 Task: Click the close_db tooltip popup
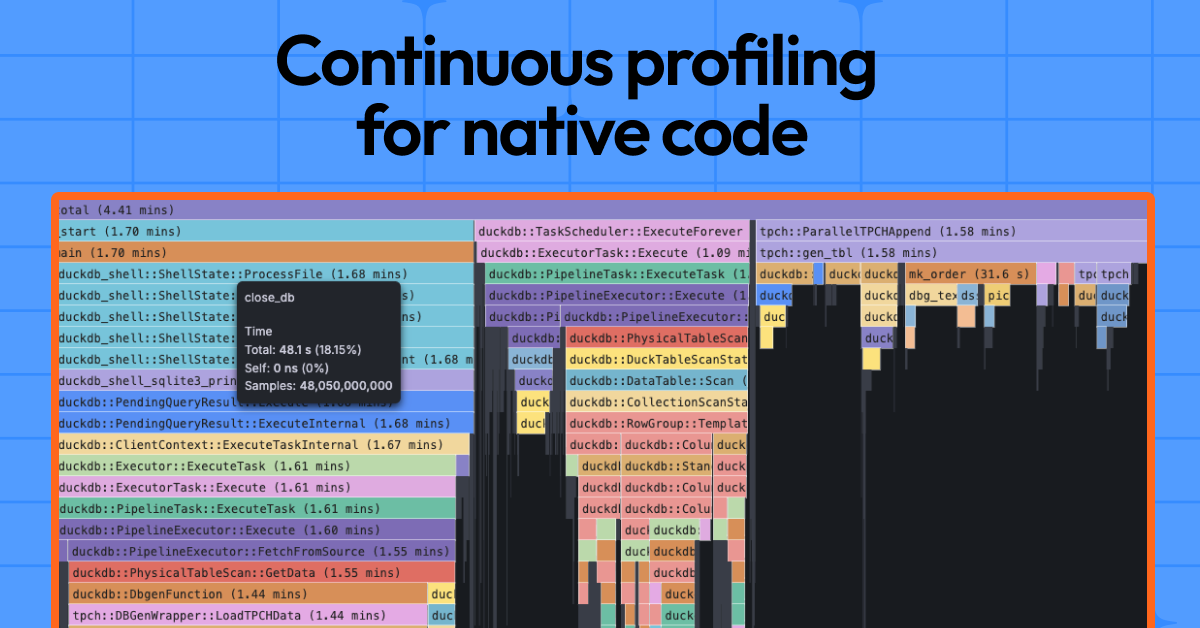pyautogui.click(x=318, y=342)
